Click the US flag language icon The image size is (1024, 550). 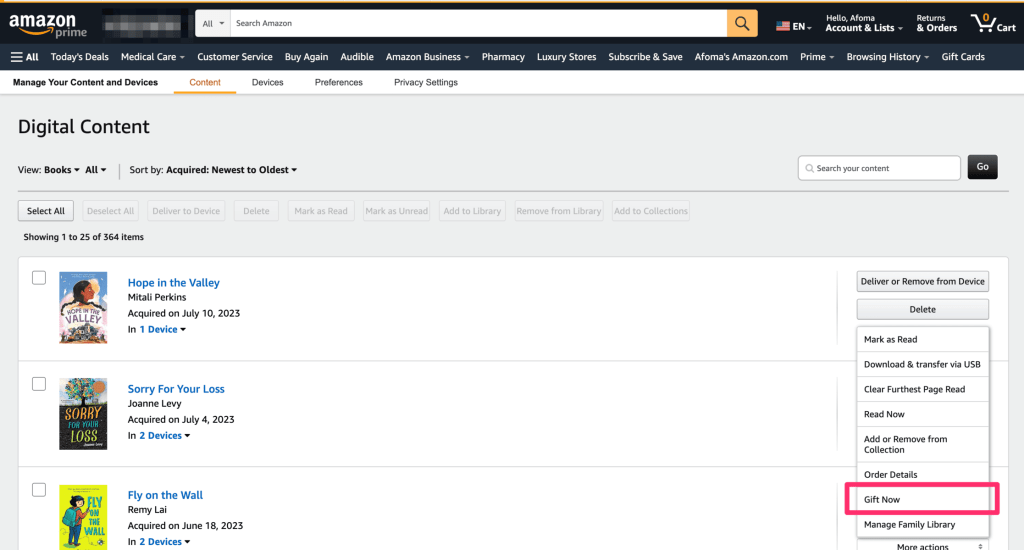pos(782,27)
